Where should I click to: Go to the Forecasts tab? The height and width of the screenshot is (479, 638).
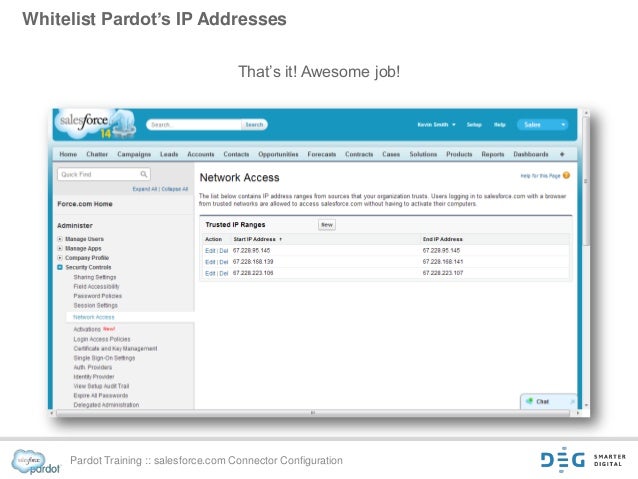click(322, 154)
